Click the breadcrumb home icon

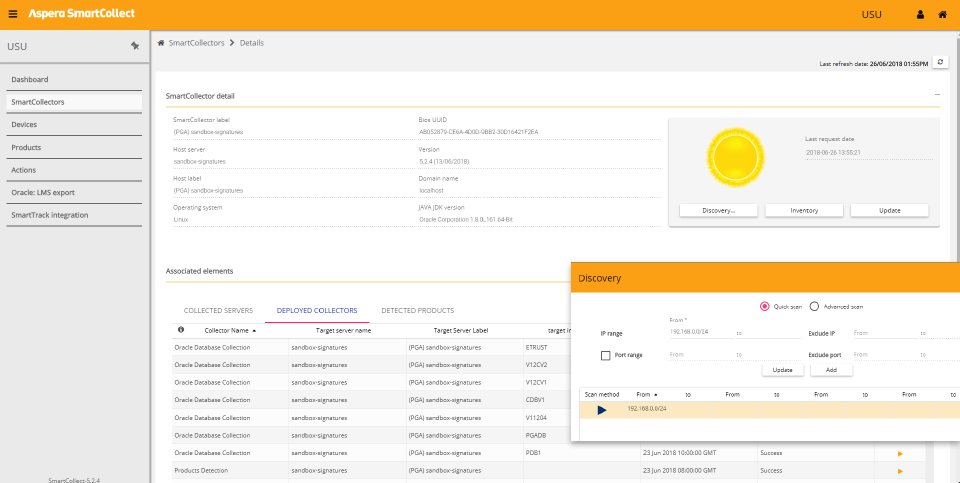coord(161,43)
